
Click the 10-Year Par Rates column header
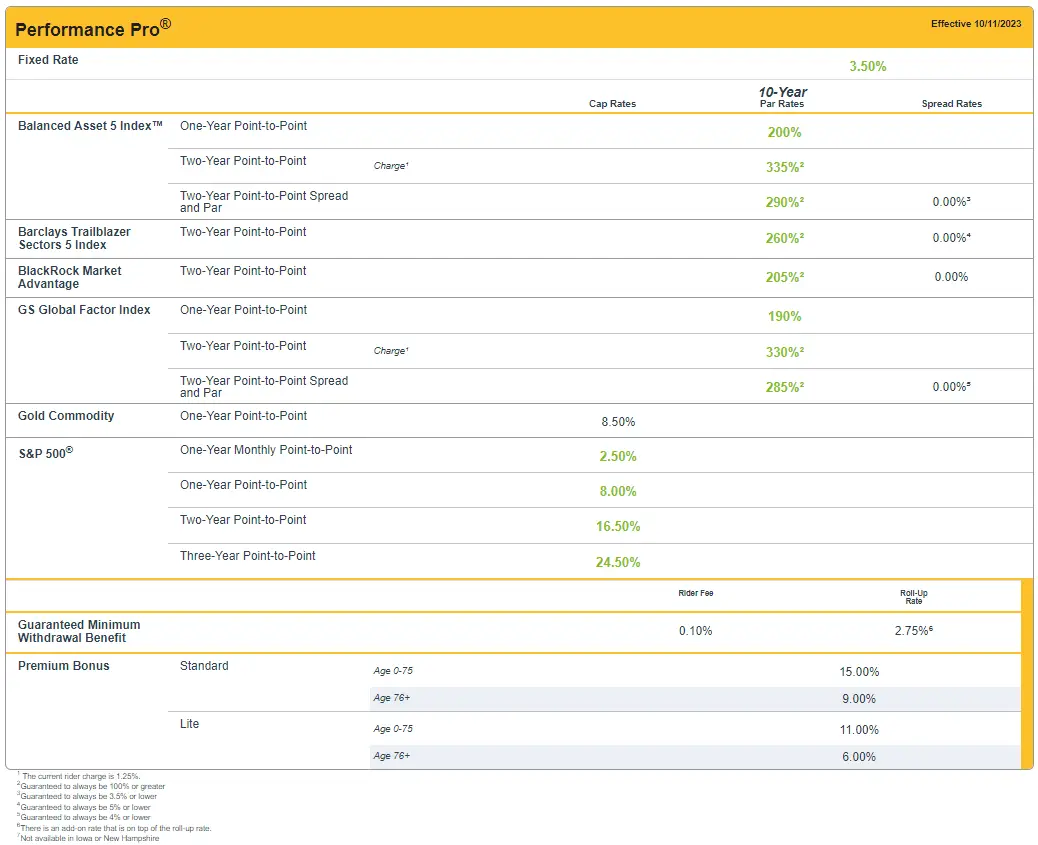coord(782,97)
